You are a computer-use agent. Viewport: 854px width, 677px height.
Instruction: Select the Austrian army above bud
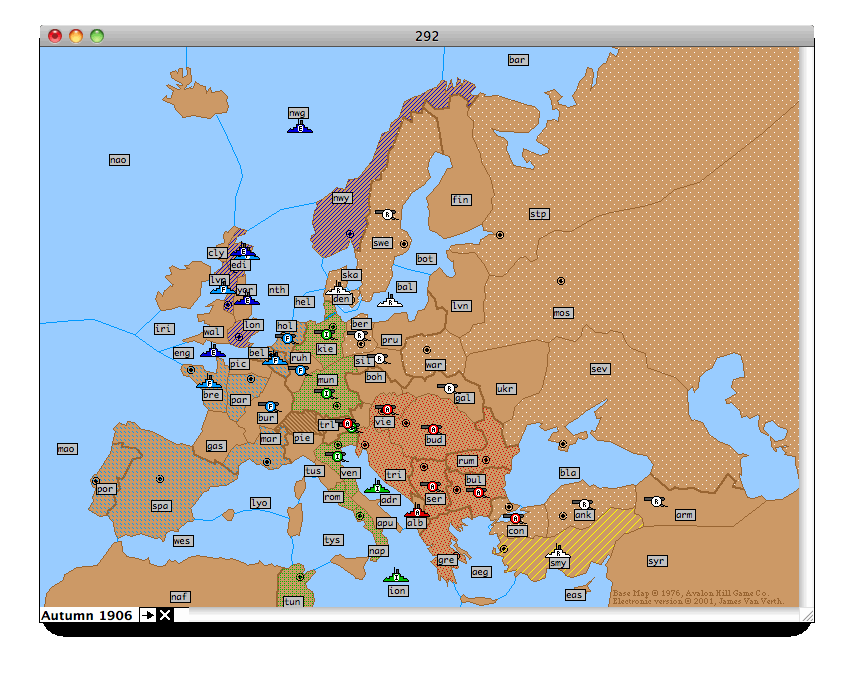point(433,429)
